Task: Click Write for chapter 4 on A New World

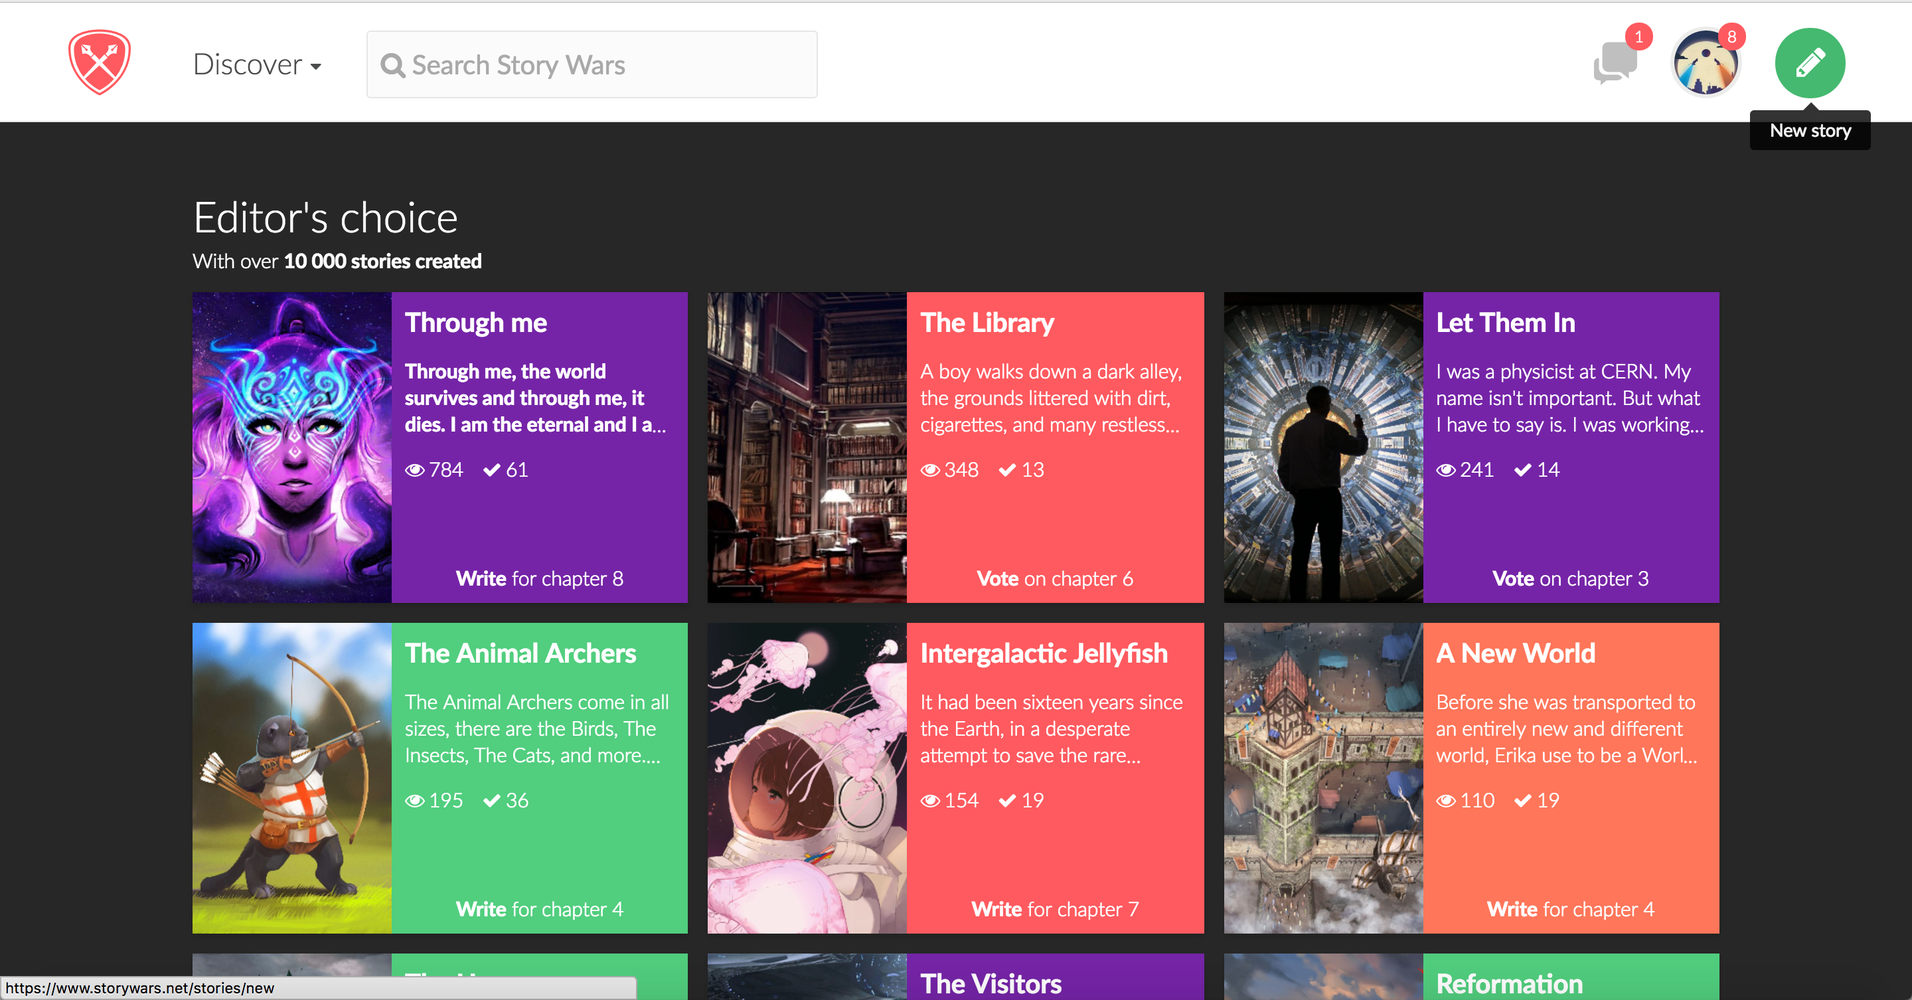Action: (x=1571, y=910)
